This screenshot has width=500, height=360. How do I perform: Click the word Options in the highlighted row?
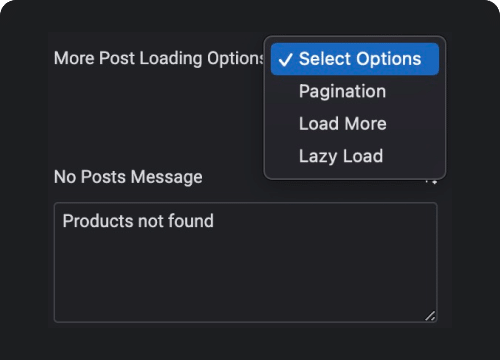click(388, 59)
